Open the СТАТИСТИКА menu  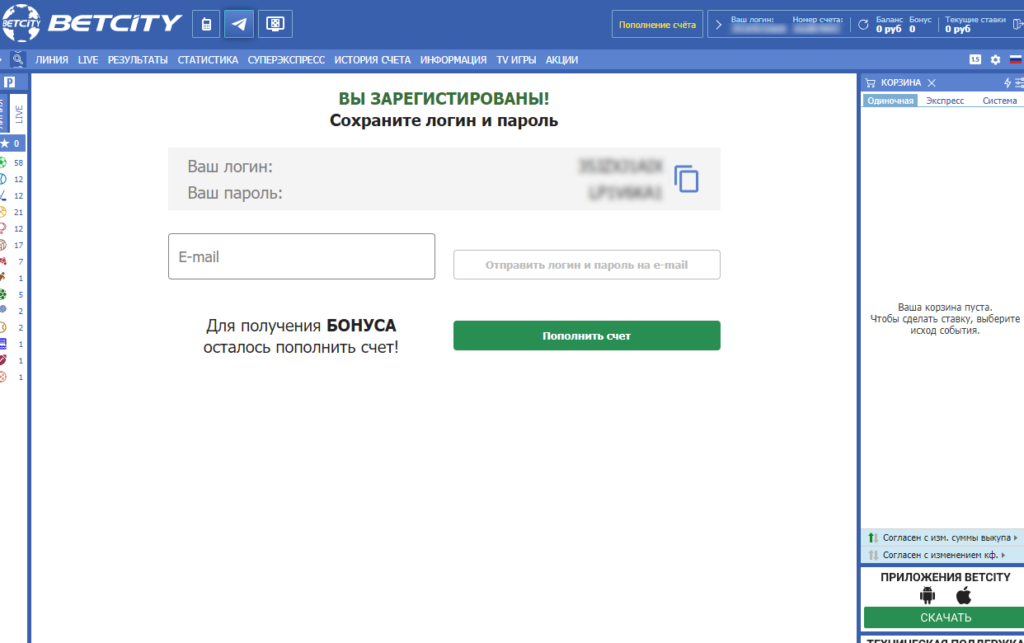click(208, 60)
